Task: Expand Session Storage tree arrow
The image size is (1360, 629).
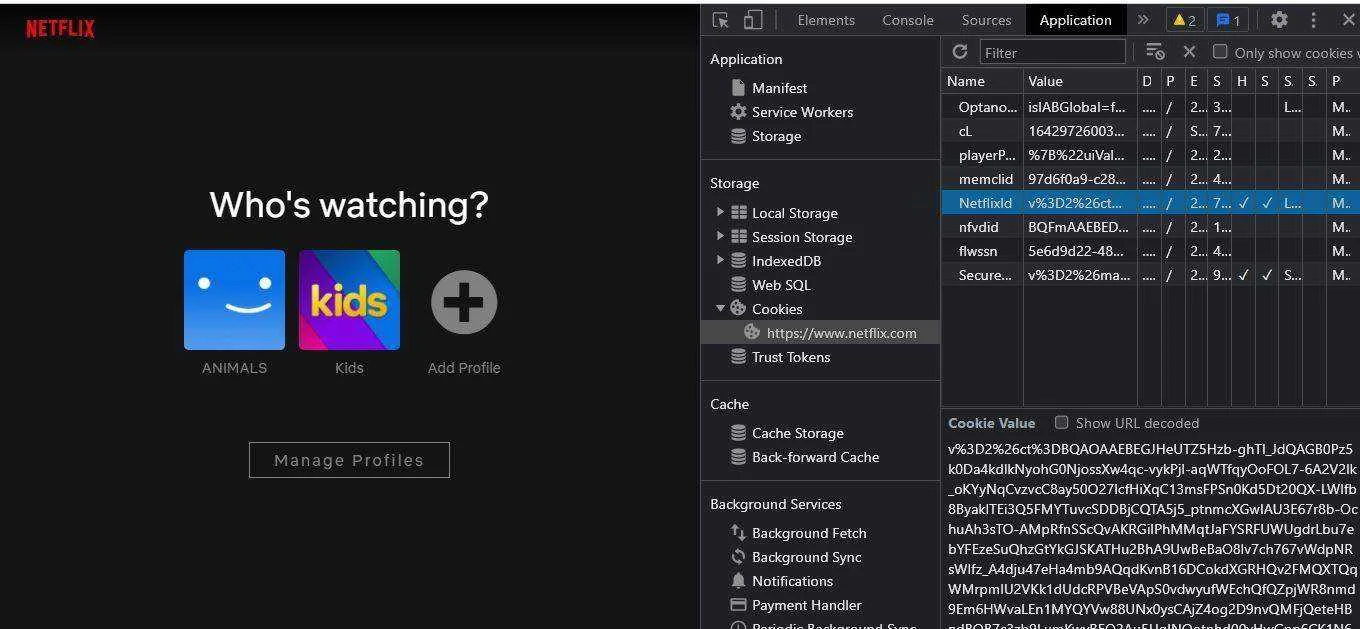Action: click(720, 236)
